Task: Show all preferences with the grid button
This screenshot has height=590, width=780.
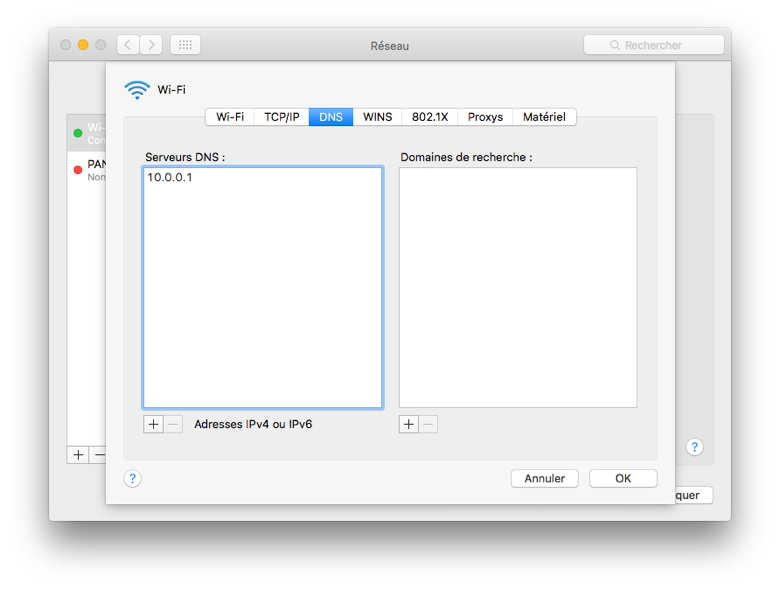Action: point(186,45)
